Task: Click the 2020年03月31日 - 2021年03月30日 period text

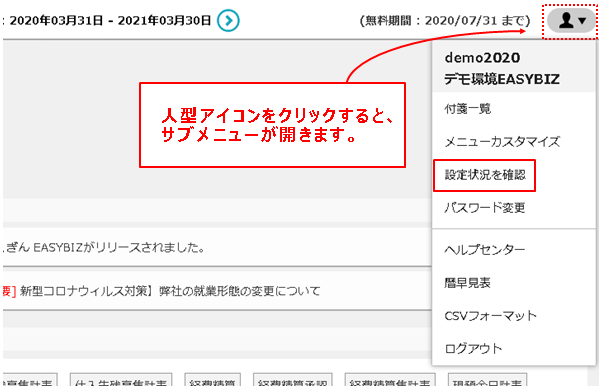Action: 110,20
